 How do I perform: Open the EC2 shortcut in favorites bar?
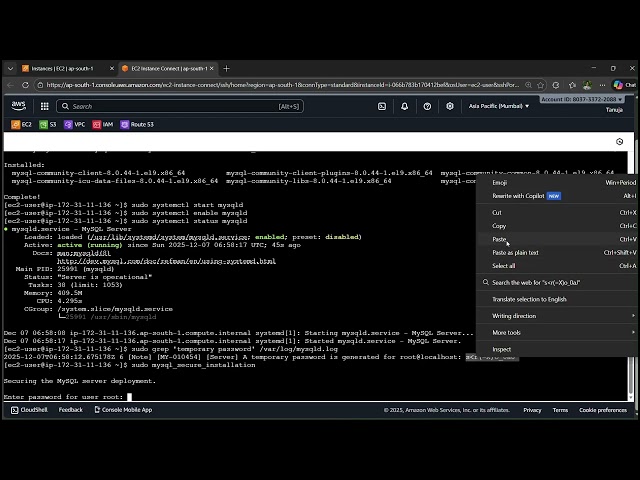pyautogui.click(x=21, y=124)
